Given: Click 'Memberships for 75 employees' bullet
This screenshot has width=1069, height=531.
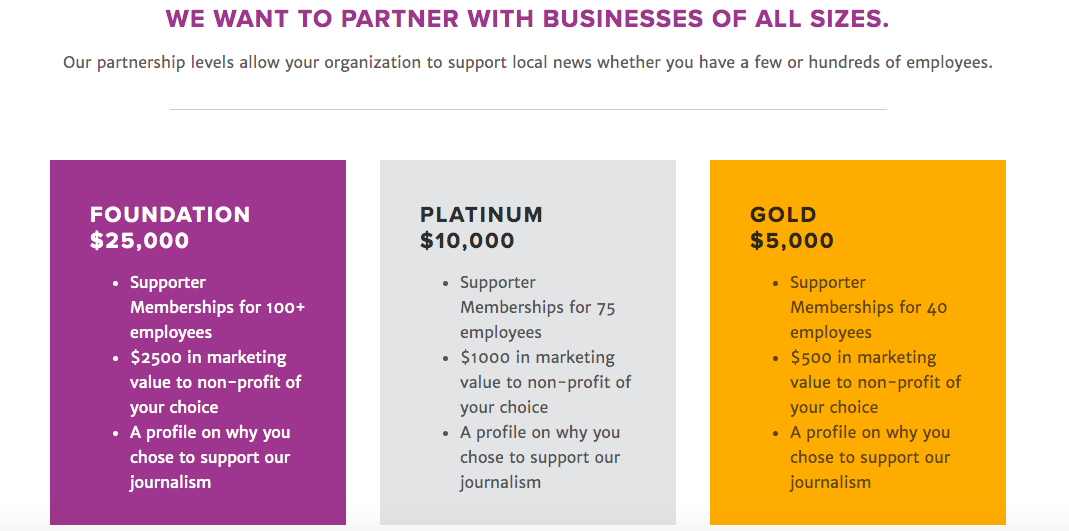Looking at the screenshot, I should (x=538, y=307).
